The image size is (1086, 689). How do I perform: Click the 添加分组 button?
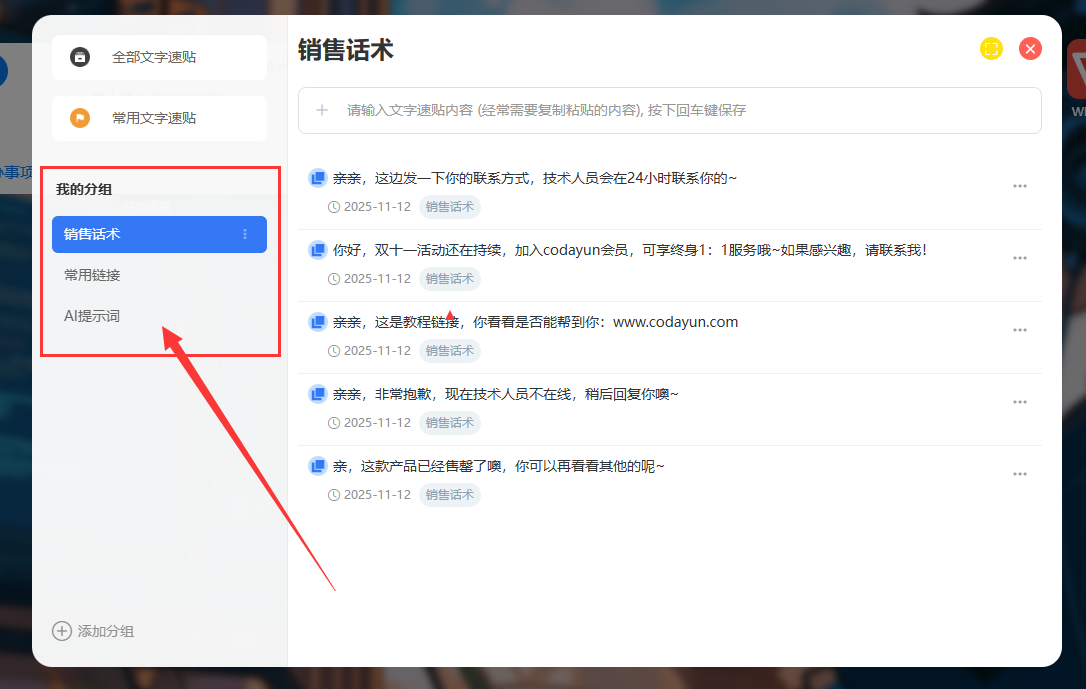pos(94,631)
